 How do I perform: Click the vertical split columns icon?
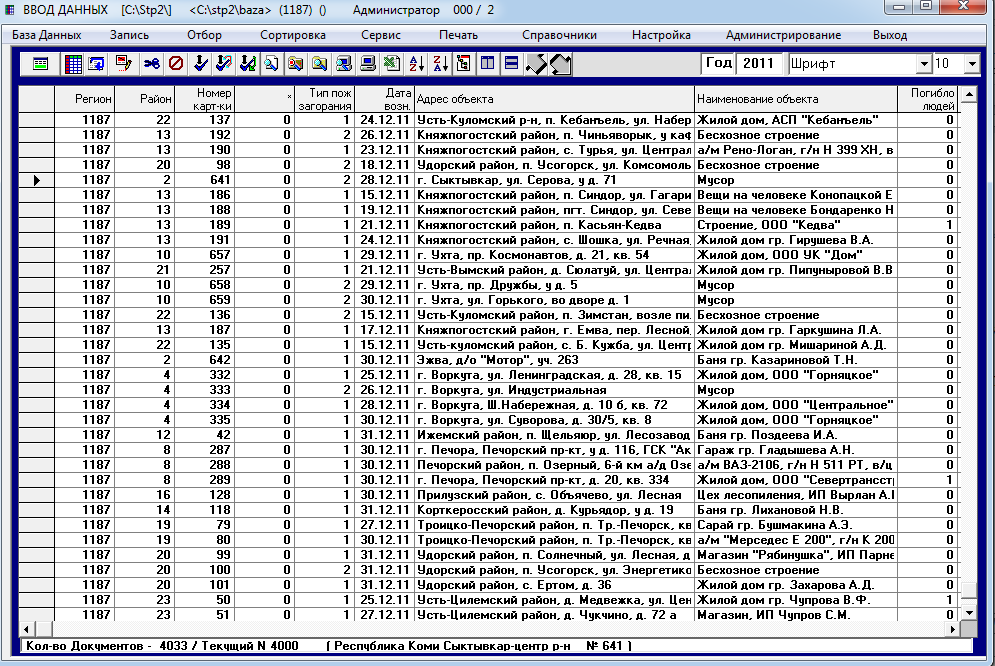point(487,63)
